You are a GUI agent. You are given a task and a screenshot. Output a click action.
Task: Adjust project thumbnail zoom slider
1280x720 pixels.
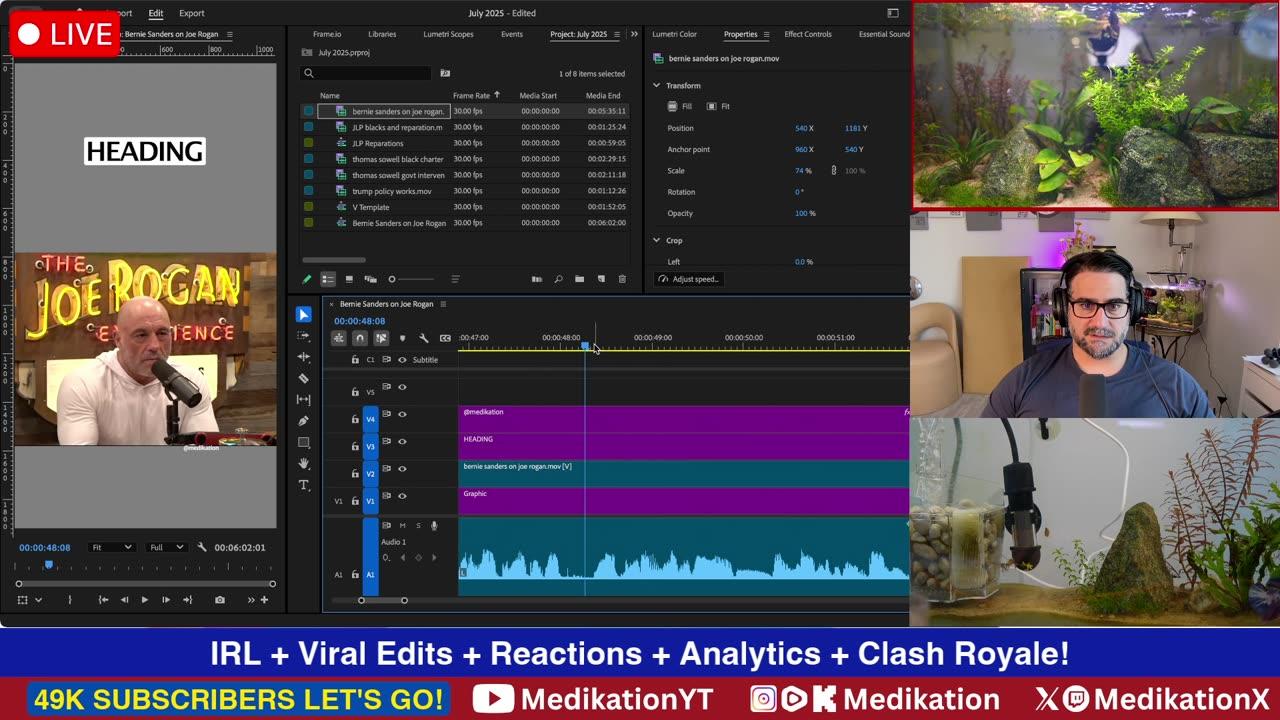[x=411, y=279]
